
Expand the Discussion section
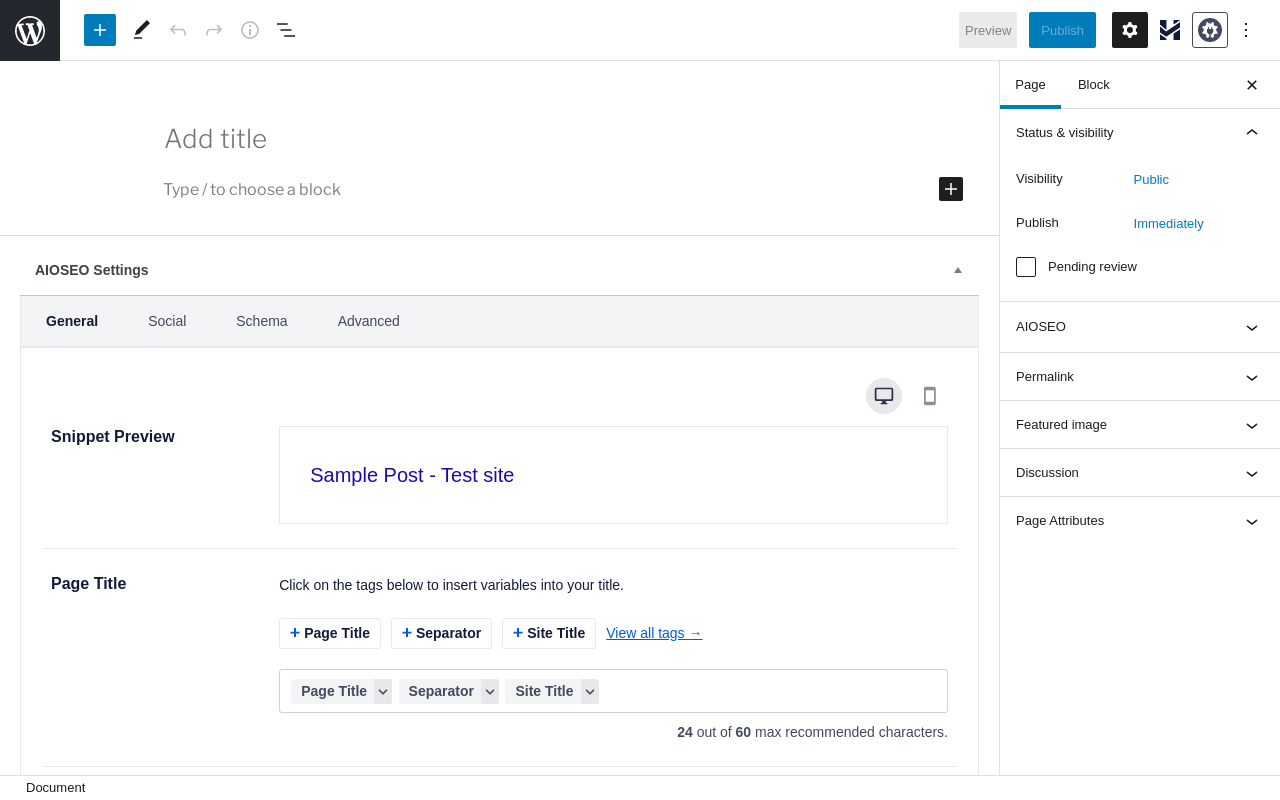coord(1140,473)
